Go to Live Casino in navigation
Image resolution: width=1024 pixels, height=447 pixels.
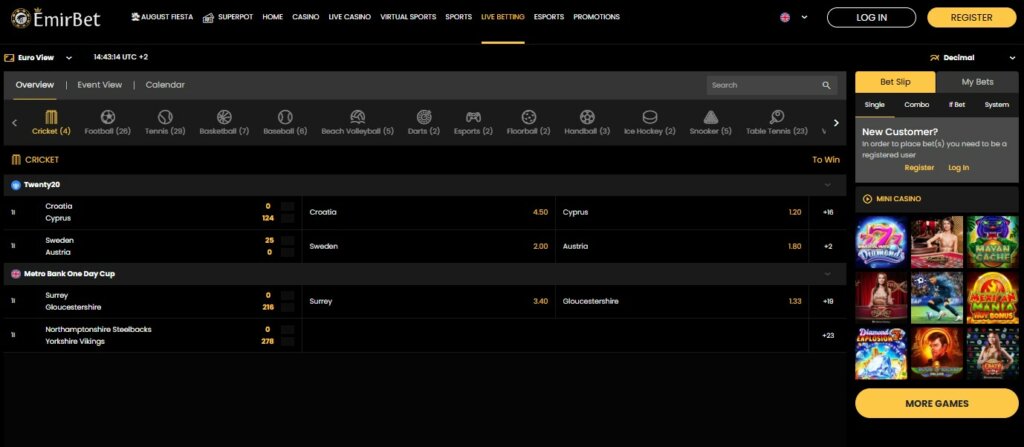(349, 17)
